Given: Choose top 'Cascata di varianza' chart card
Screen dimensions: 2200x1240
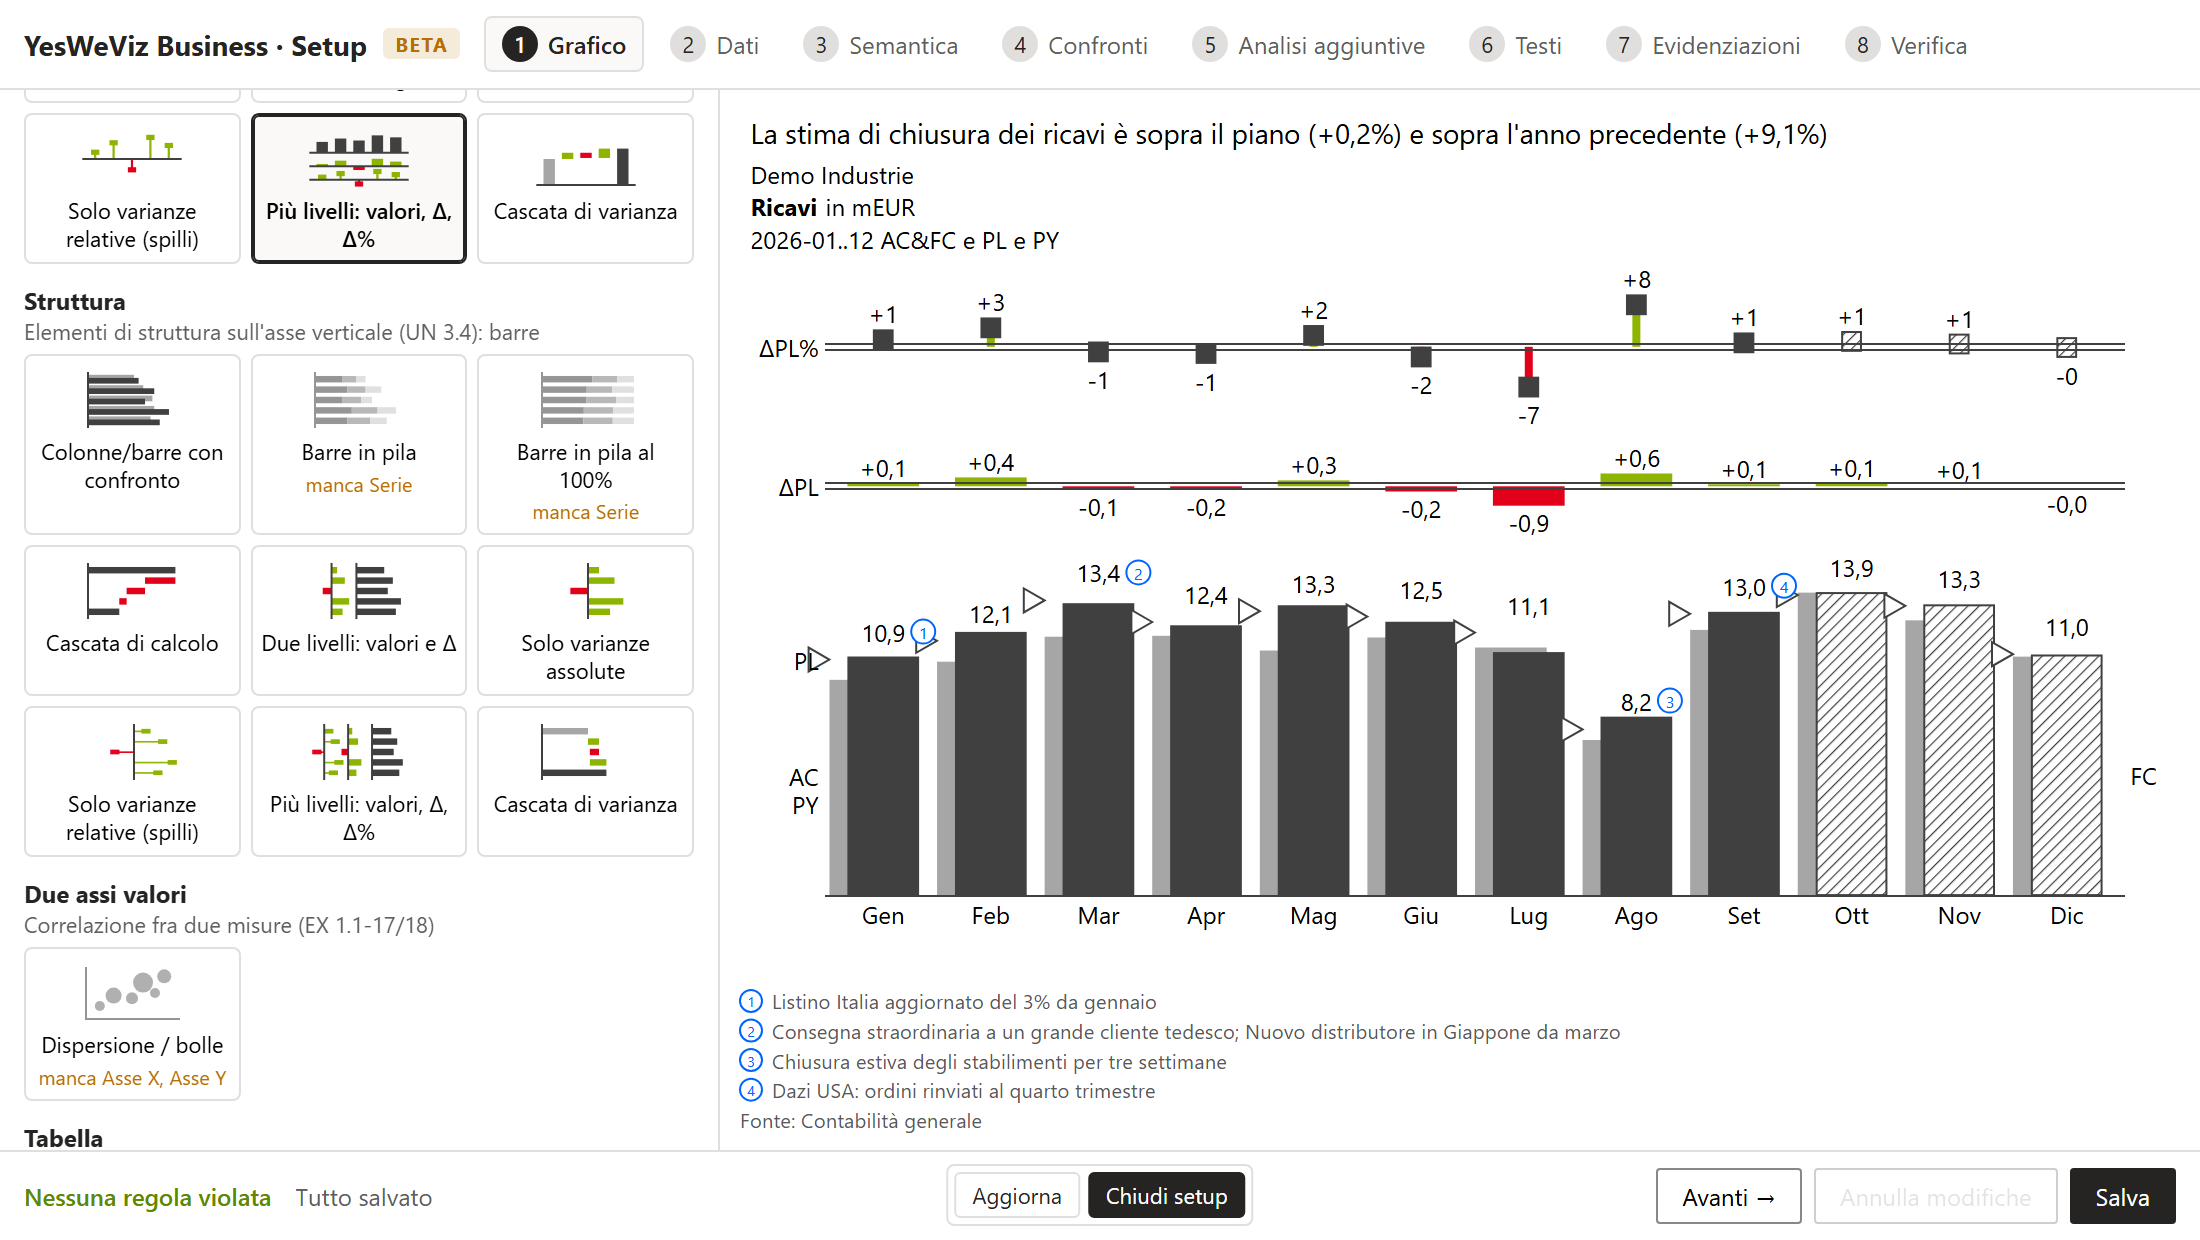Looking at the screenshot, I should point(585,188).
